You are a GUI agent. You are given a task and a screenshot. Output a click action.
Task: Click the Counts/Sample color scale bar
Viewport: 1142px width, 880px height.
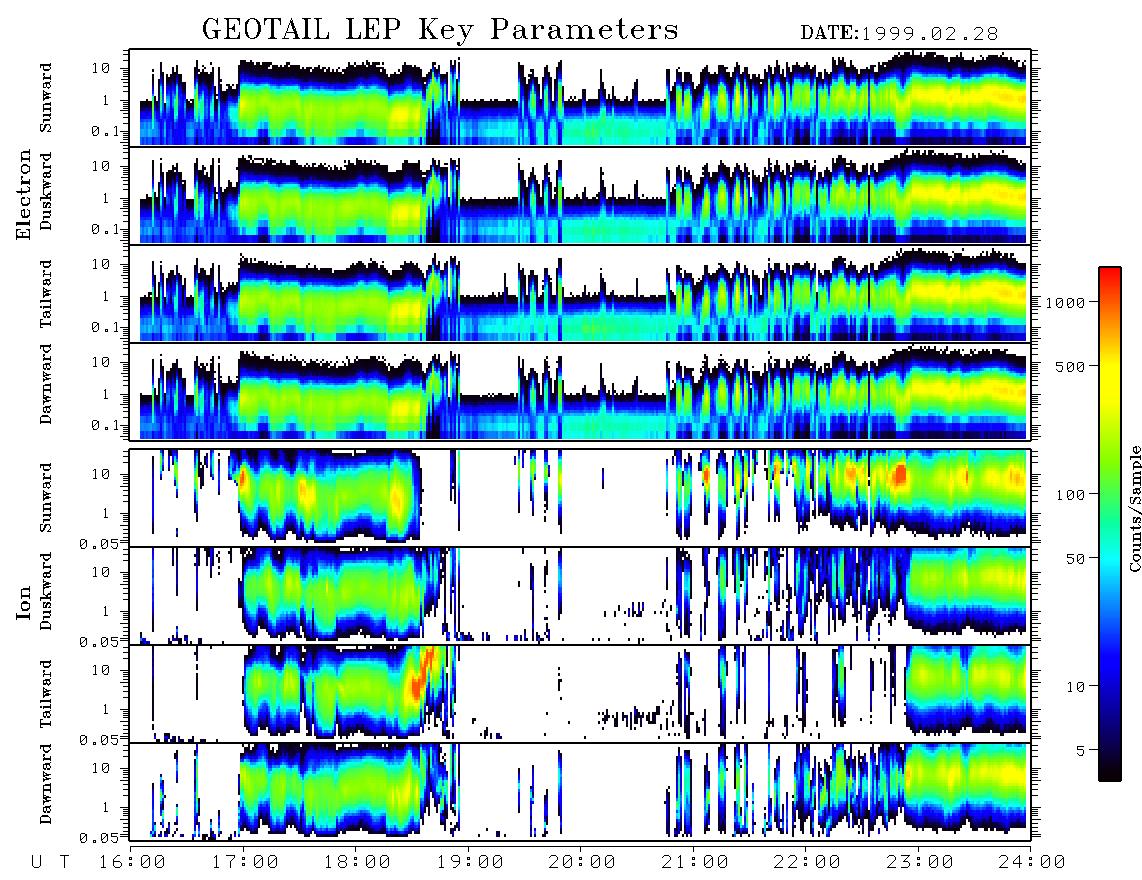pyautogui.click(x=1110, y=525)
